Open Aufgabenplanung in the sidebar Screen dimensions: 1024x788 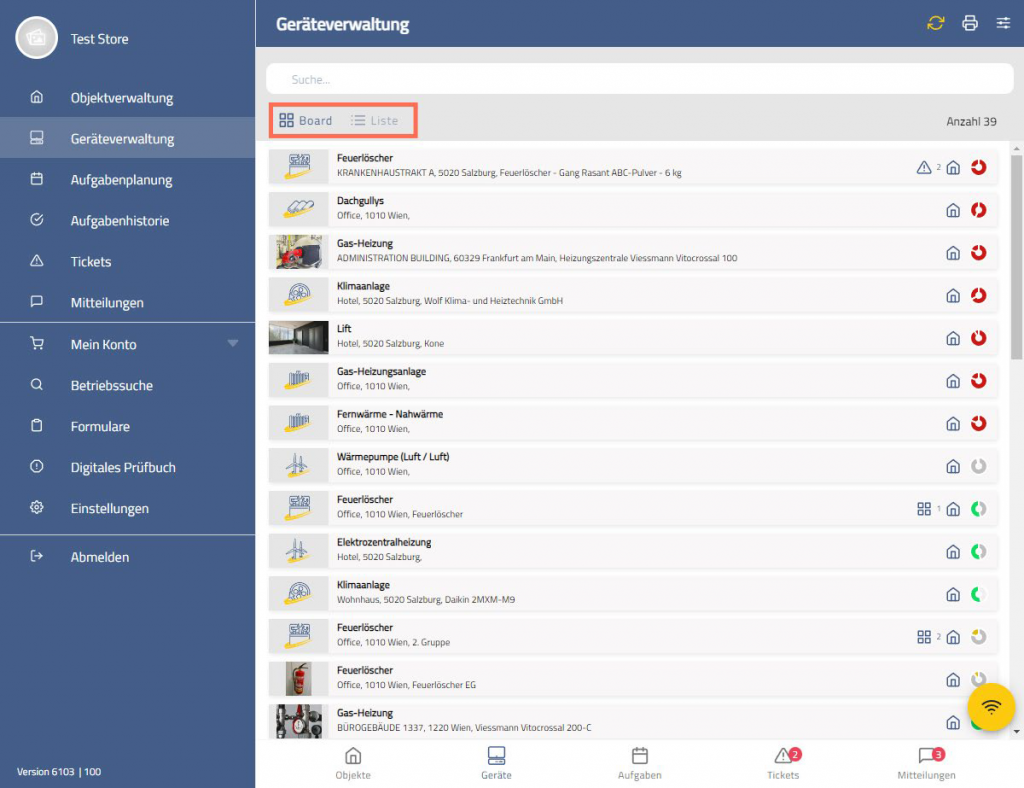click(x=121, y=180)
